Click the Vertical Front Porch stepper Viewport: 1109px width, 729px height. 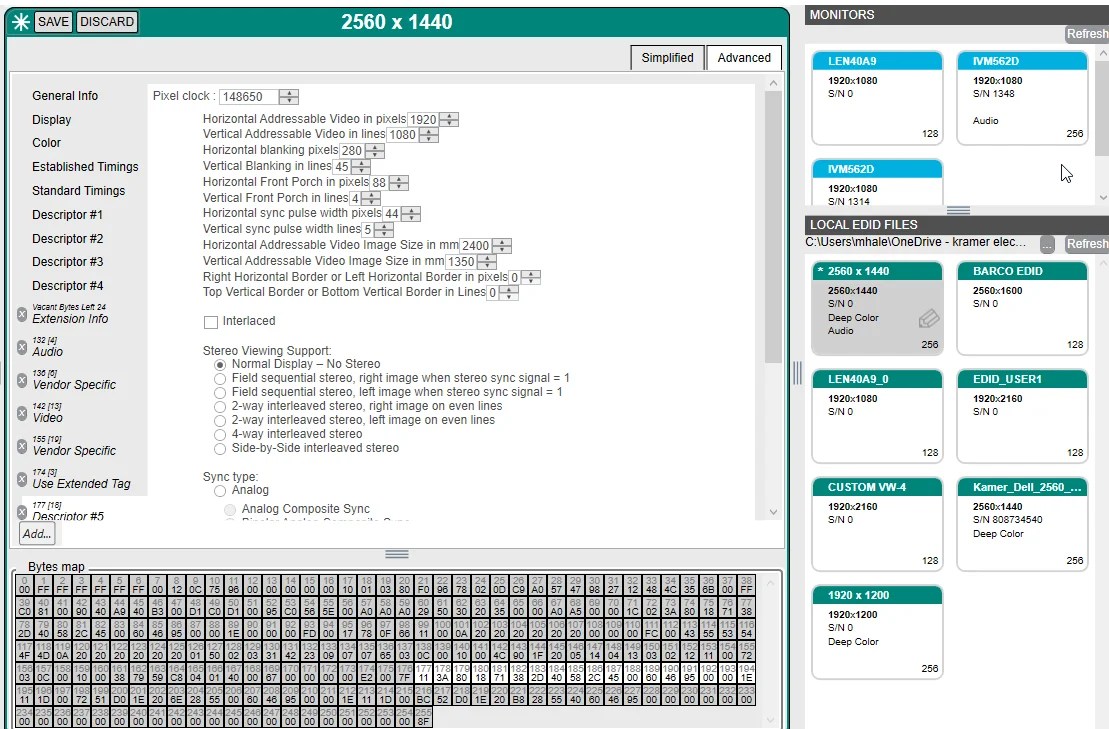click(x=371, y=199)
